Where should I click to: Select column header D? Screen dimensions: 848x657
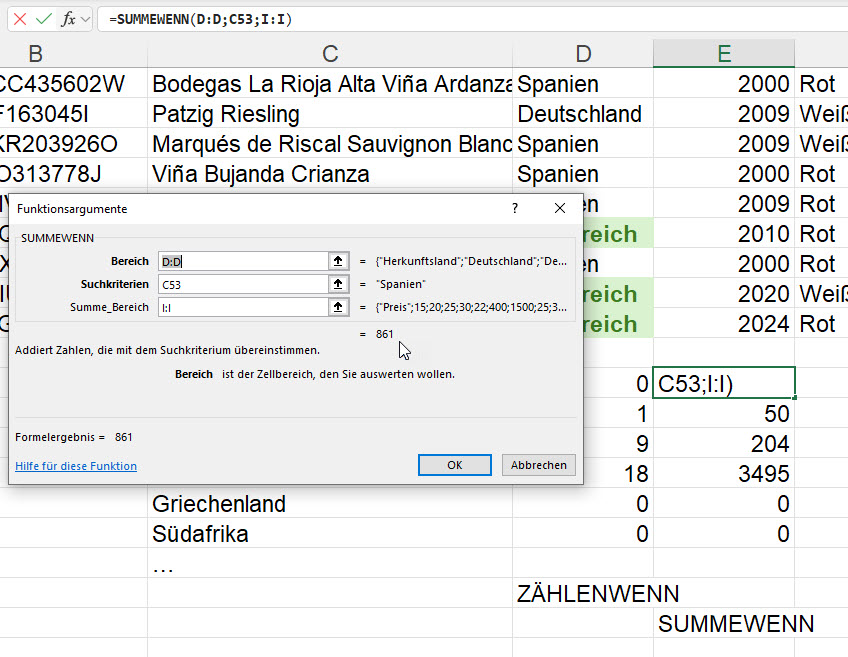583,54
